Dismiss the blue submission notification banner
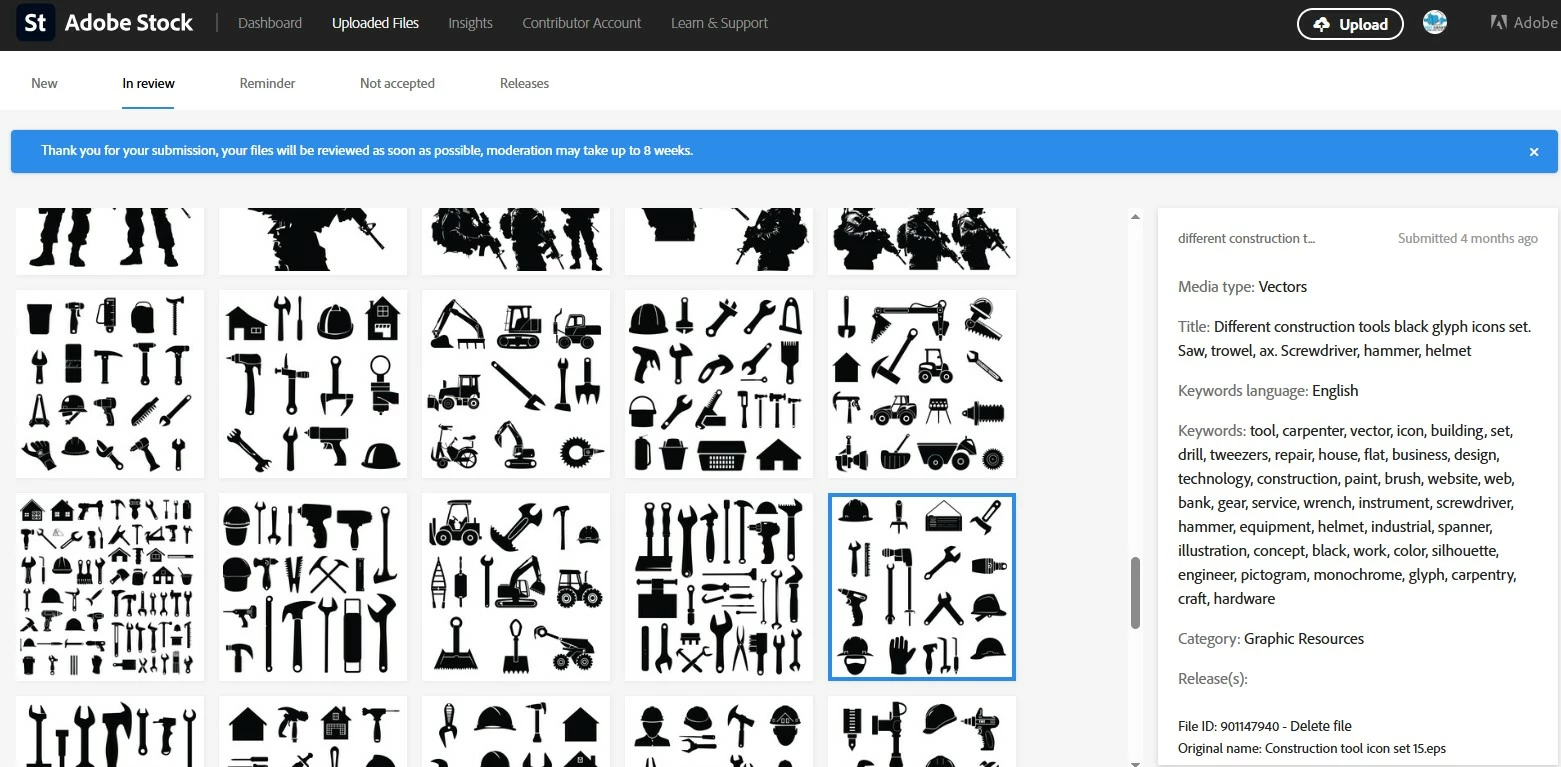The width and height of the screenshot is (1561, 767). coord(1534,152)
